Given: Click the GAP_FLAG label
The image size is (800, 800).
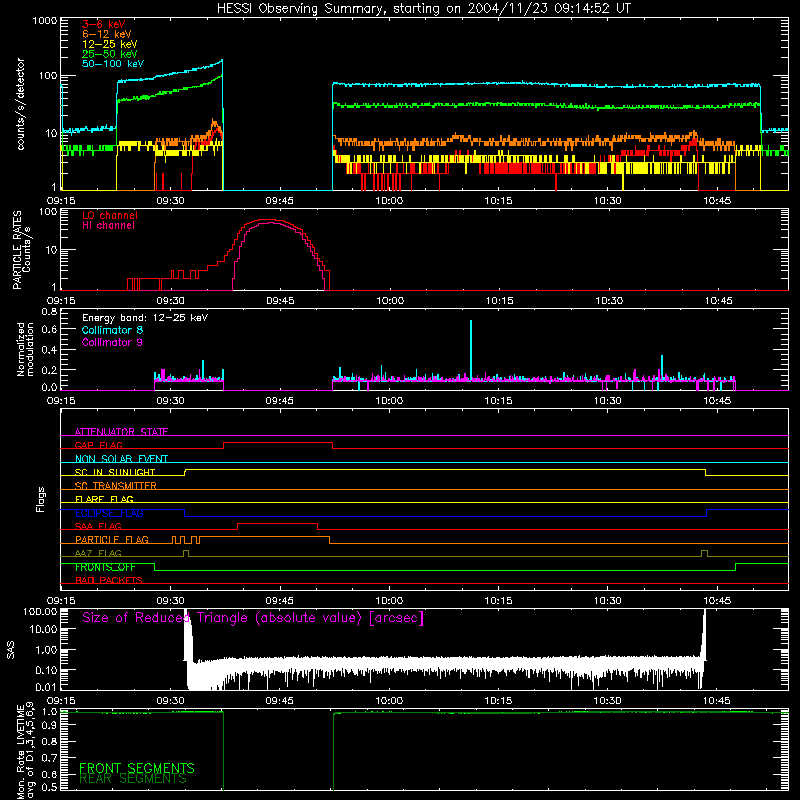Looking at the screenshot, I should (x=98, y=445).
